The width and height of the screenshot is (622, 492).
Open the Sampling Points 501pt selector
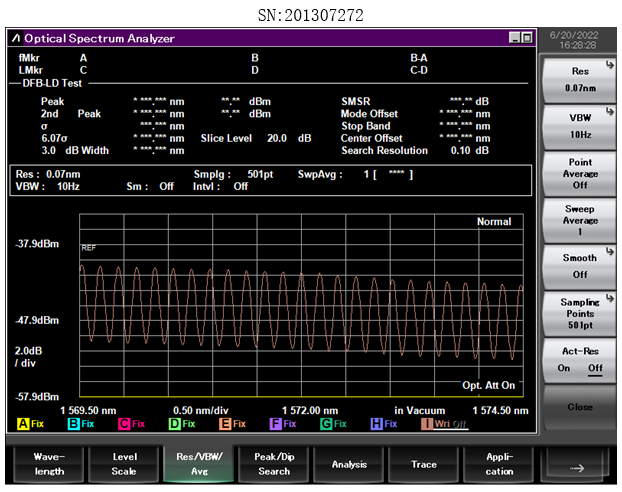[580, 313]
